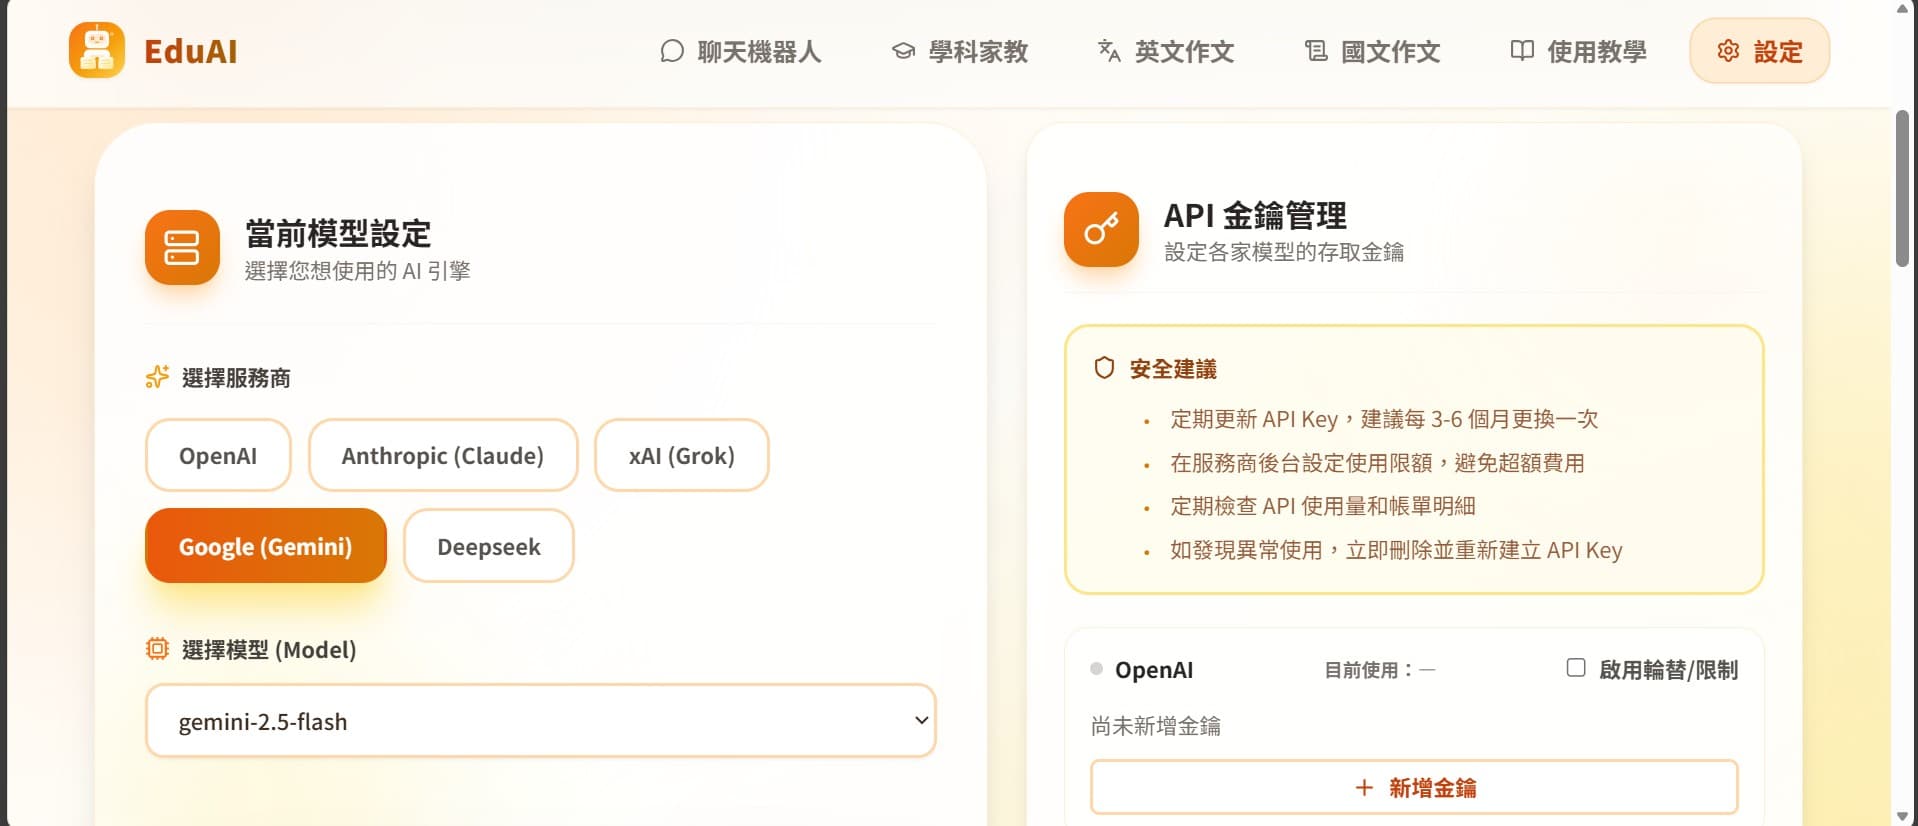Click the scrollbar up arrow
This screenshot has height=826, width=1918.
click(x=1902, y=8)
